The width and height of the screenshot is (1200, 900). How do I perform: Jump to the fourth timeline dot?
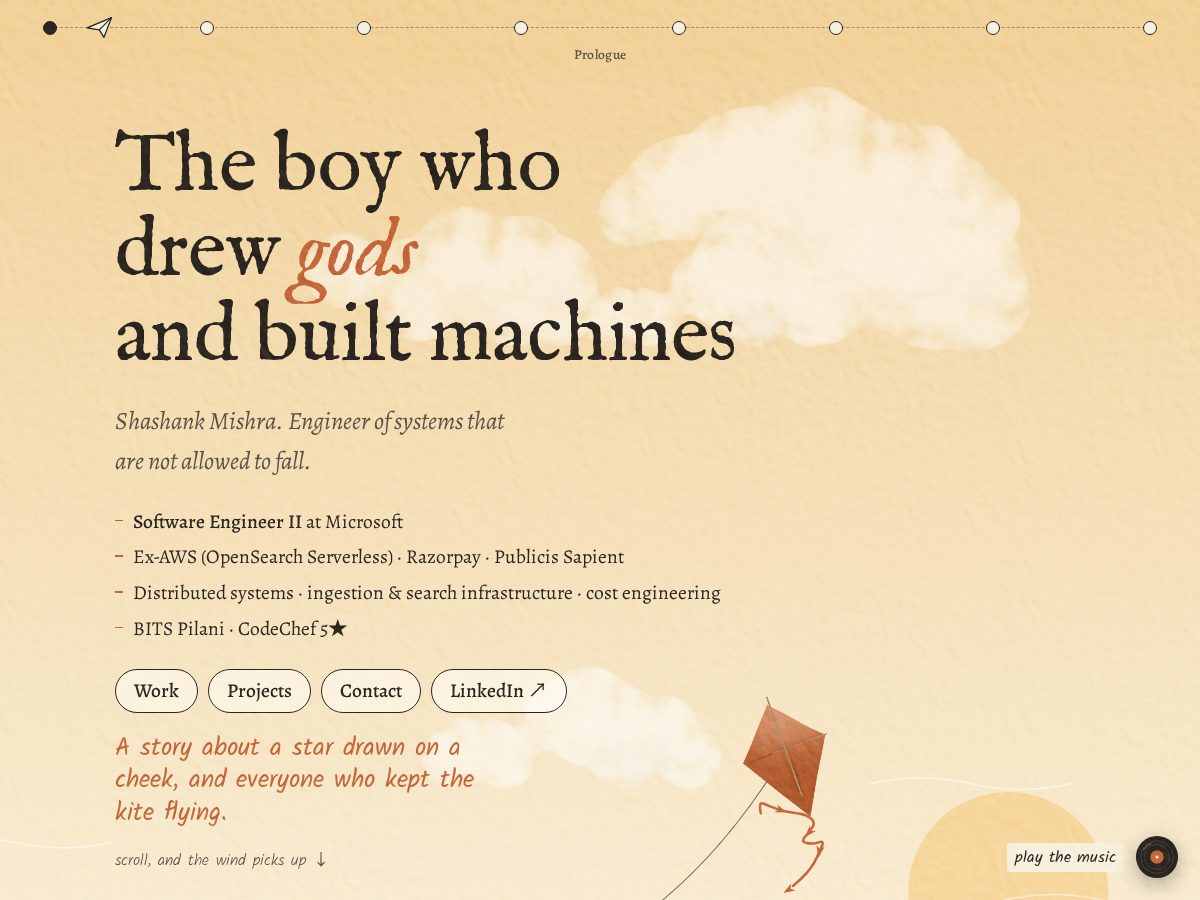tap(521, 28)
